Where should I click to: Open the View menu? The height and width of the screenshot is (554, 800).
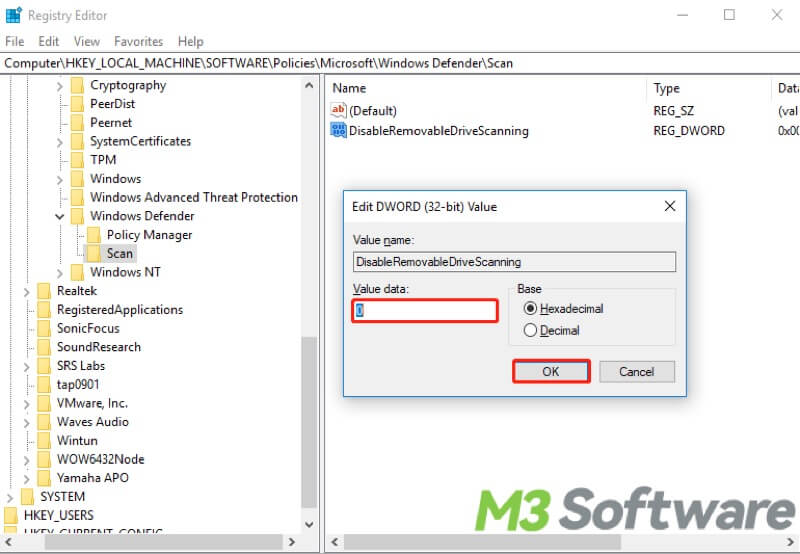pos(86,41)
